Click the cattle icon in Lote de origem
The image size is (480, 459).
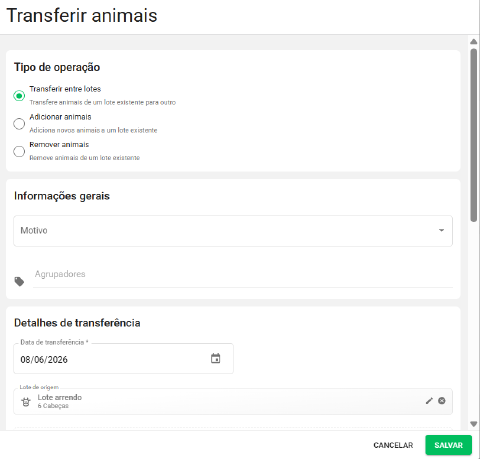[26, 402]
